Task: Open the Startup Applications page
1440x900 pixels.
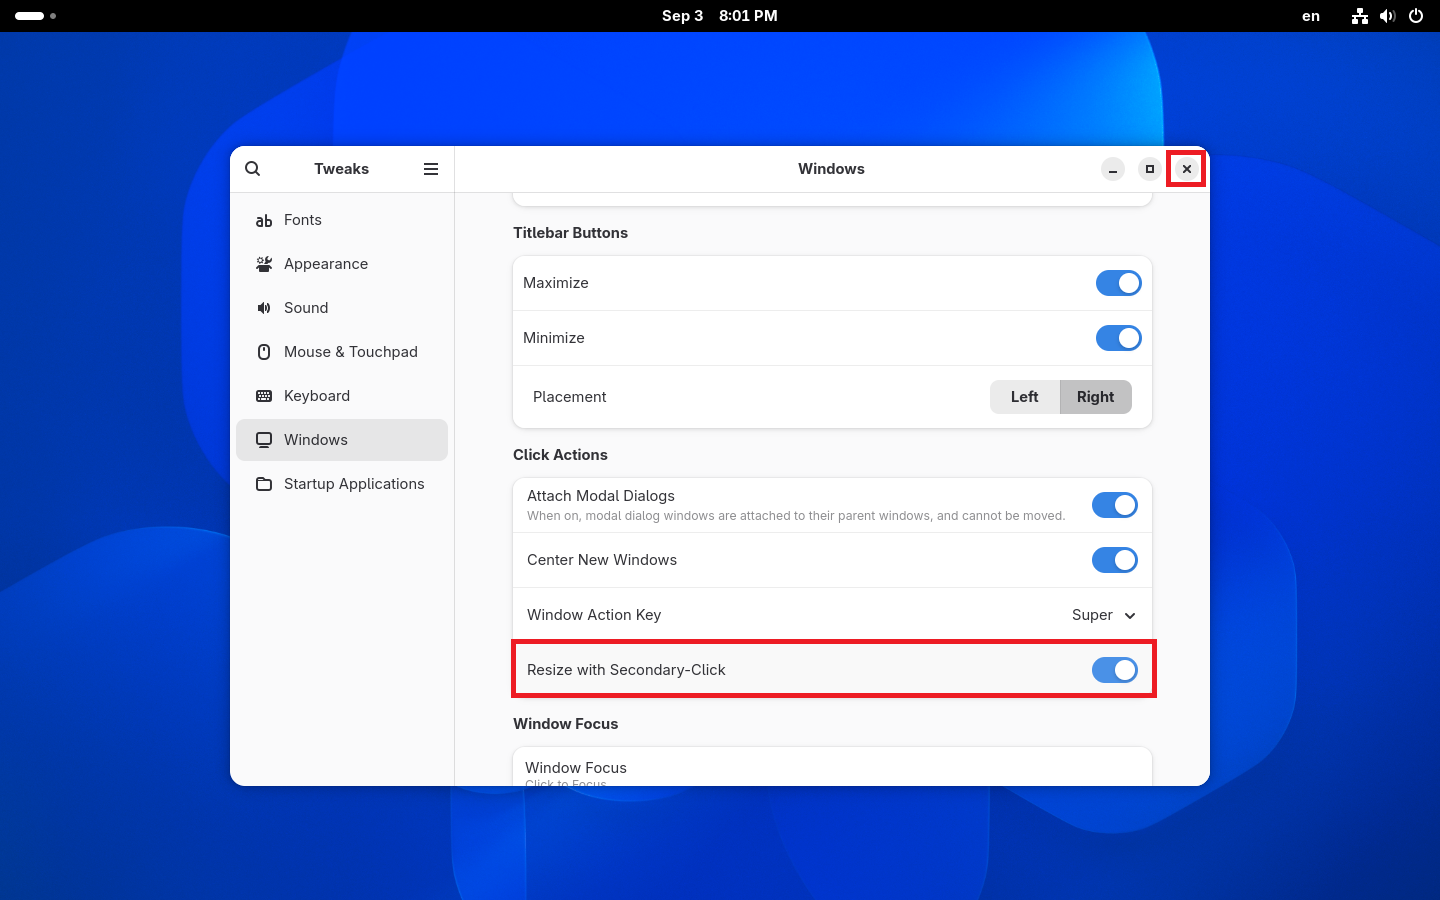Action: click(x=342, y=484)
